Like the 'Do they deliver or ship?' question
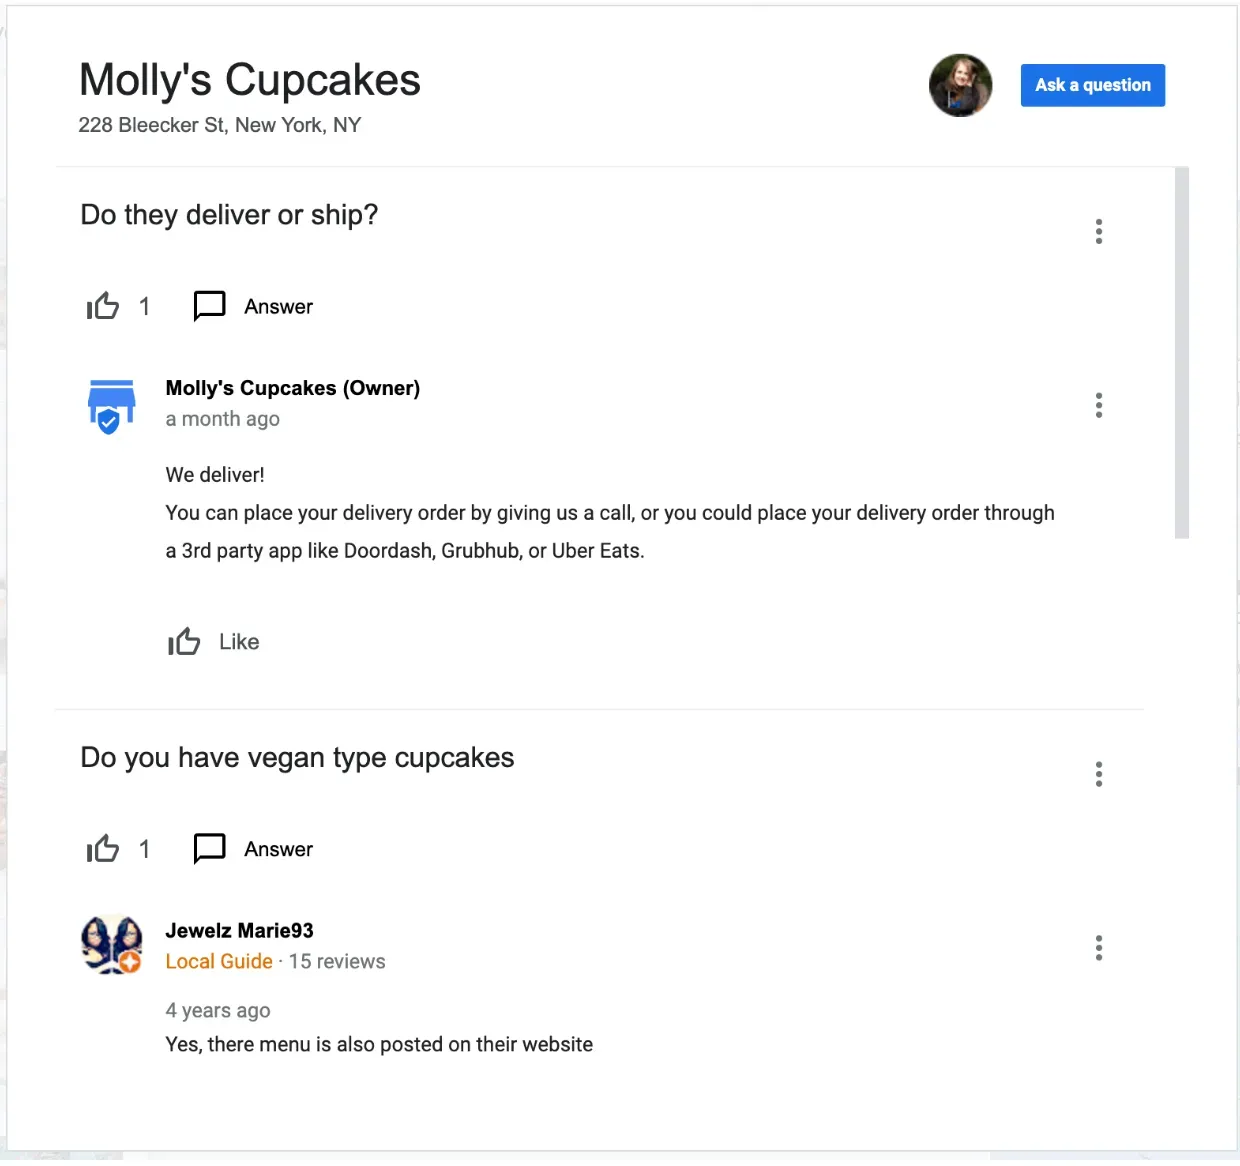Image resolution: width=1240 pixels, height=1166 pixels. click(x=103, y=306)
